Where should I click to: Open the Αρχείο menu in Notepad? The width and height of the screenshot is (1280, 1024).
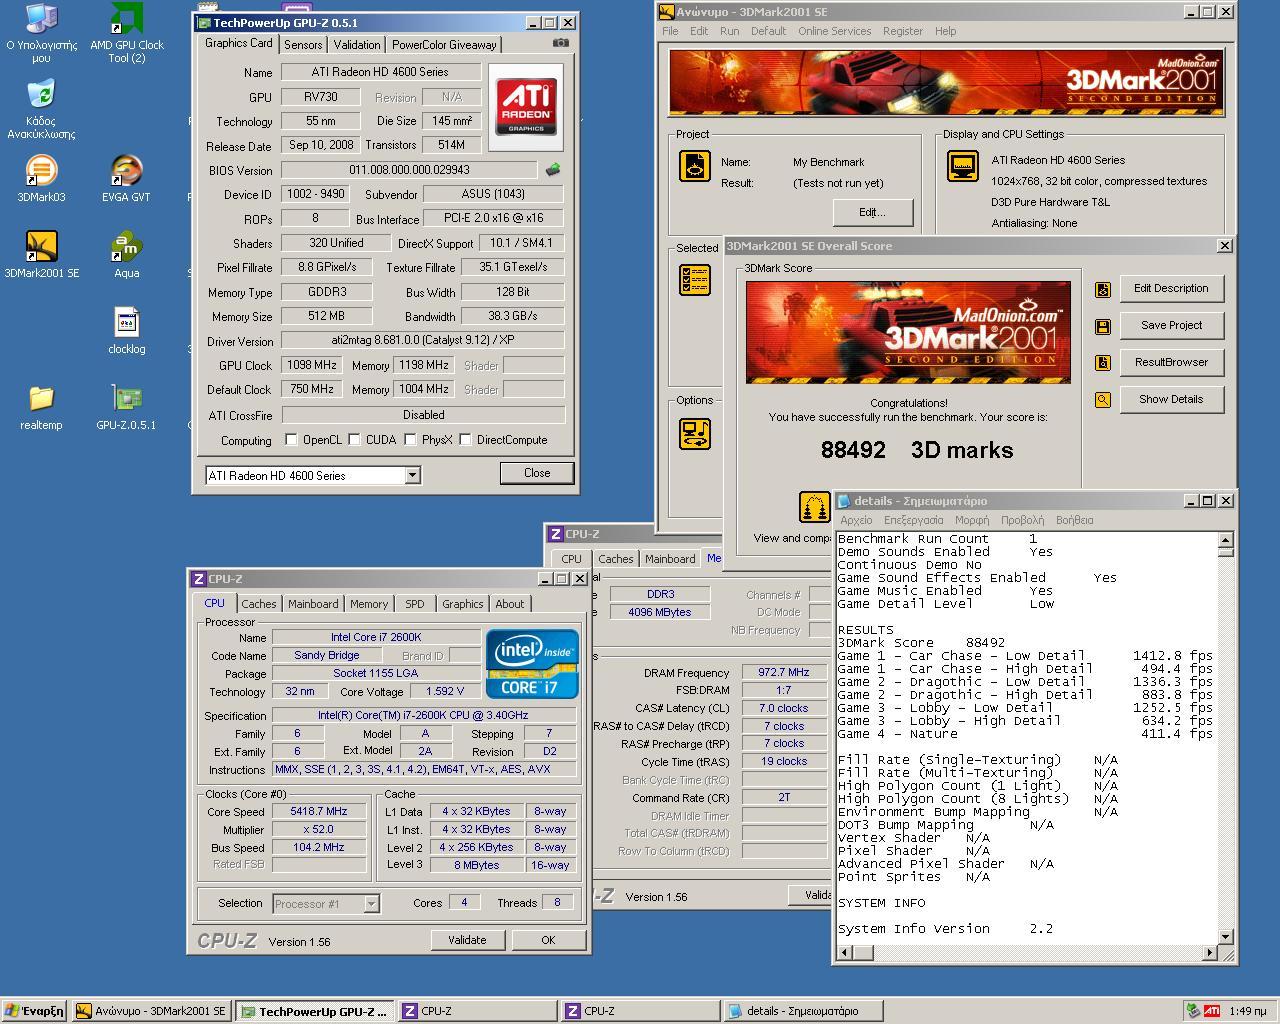pos(856,520)
